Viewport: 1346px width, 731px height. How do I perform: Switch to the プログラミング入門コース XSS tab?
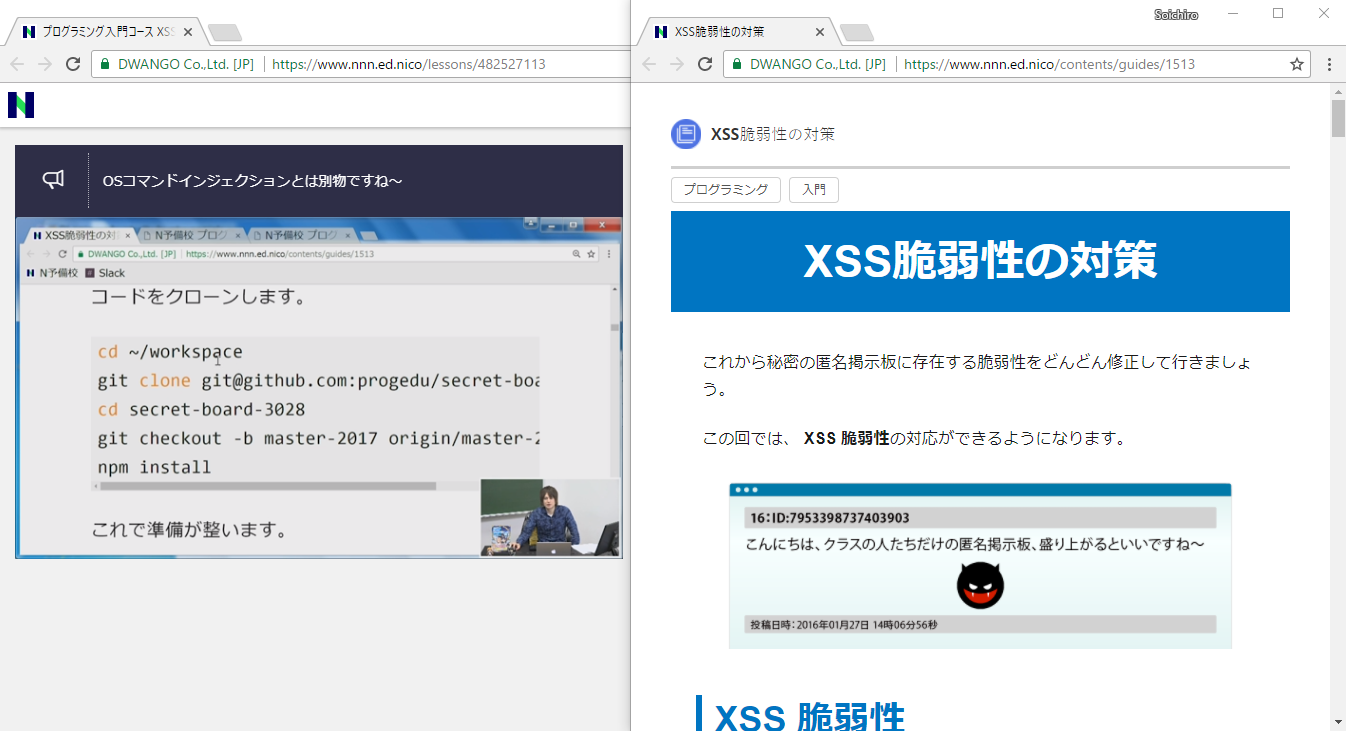pyautogui.click(x=100, y=30)
